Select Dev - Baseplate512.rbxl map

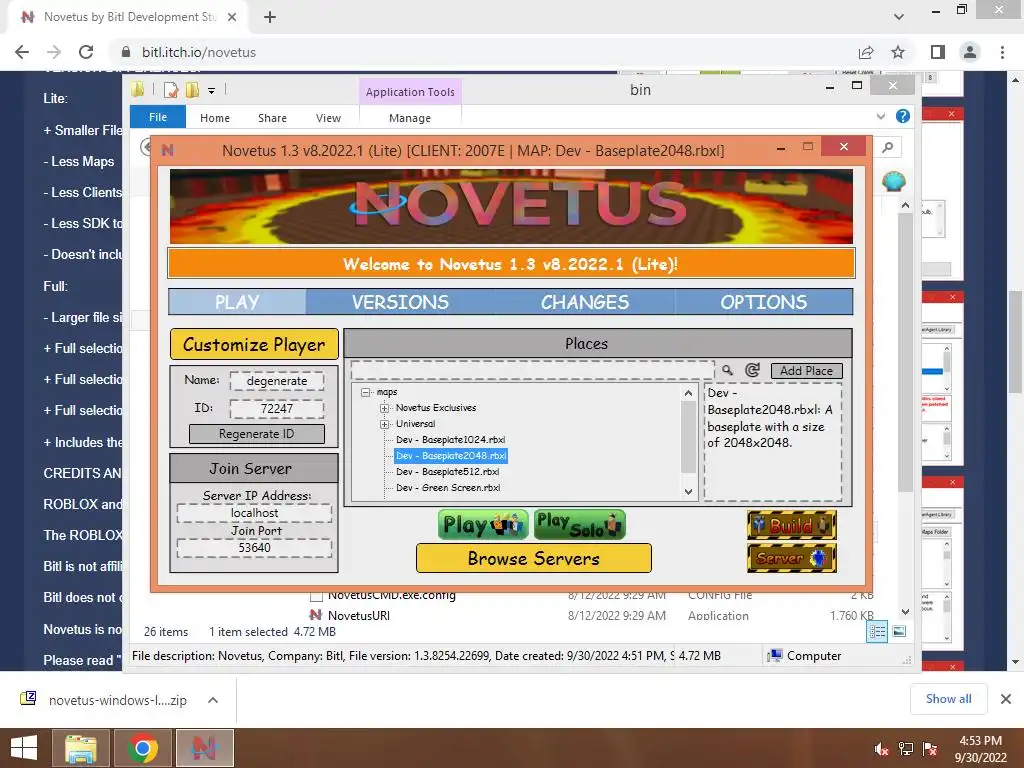pyautogui.click(x=447, y=472)
